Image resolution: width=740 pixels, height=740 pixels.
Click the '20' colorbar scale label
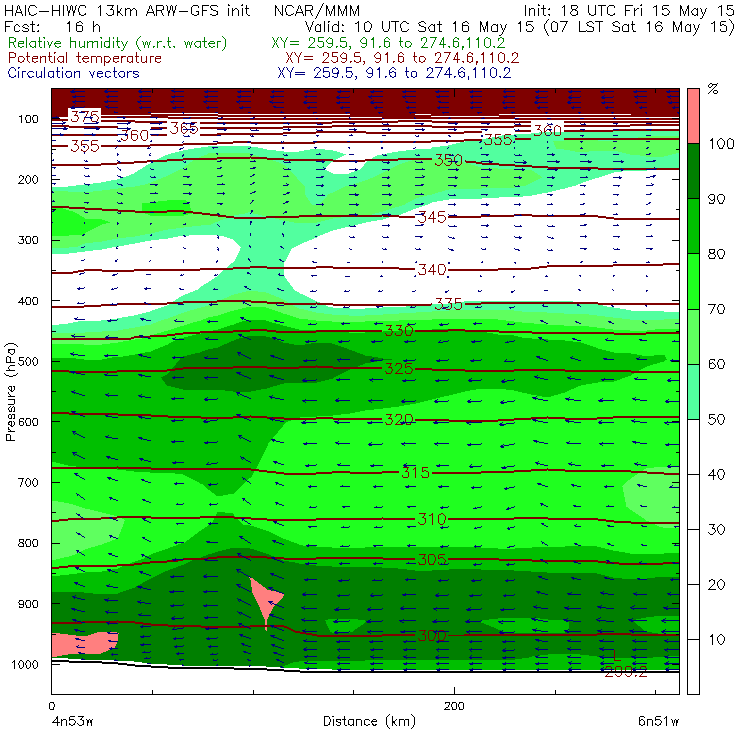tap(716, 584)
